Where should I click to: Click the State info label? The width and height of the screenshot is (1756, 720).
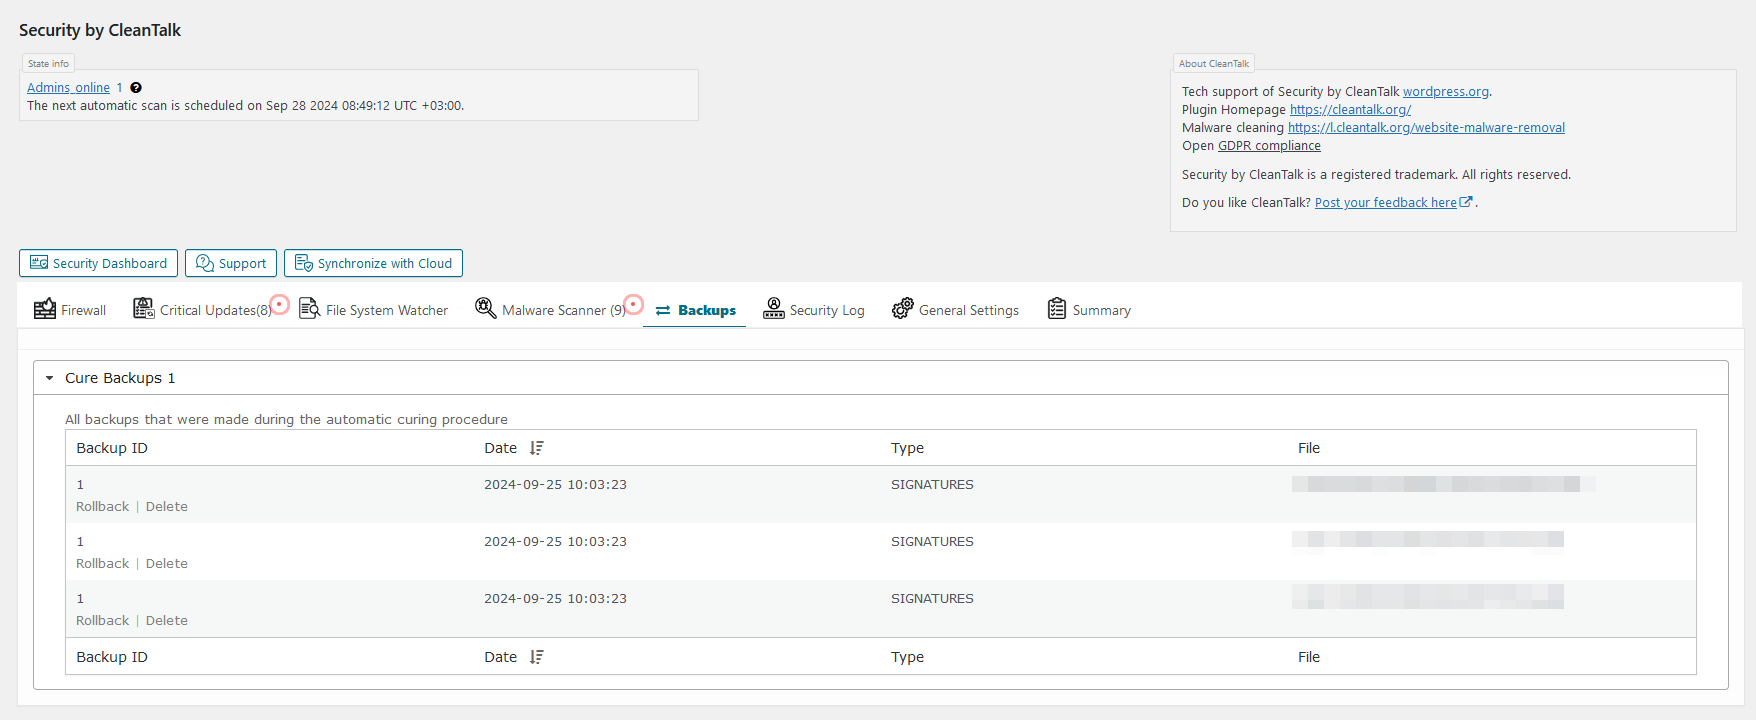[x=48, y=63]
